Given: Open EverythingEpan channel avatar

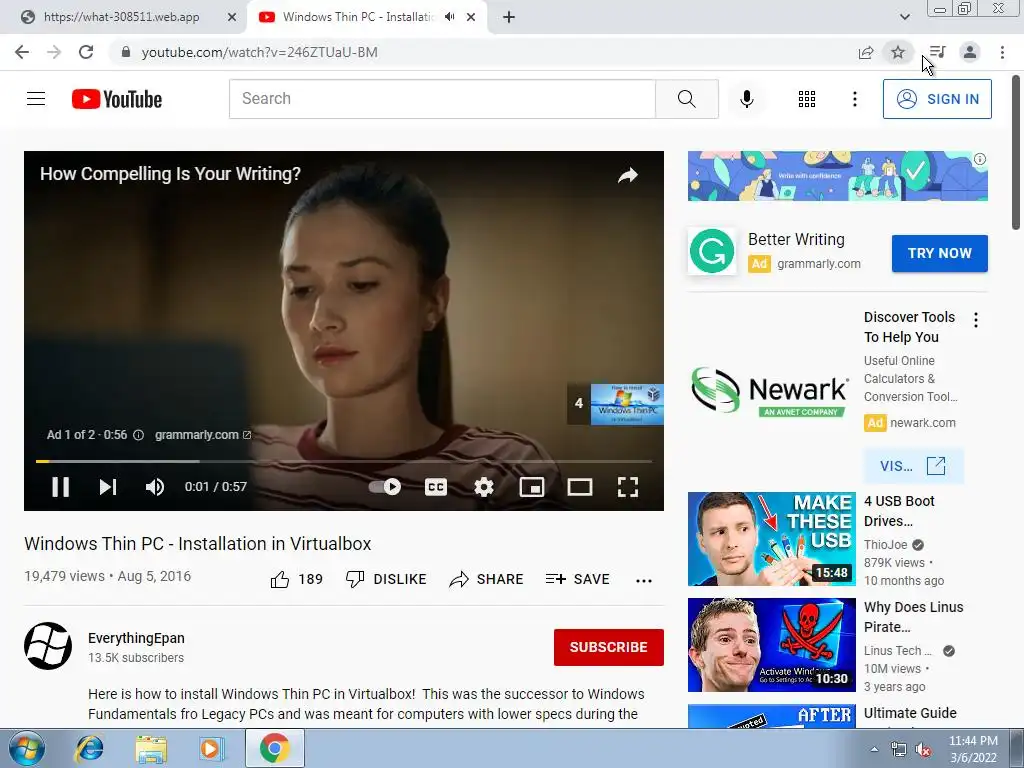Looking at the screenshot, I should point(48,646).
